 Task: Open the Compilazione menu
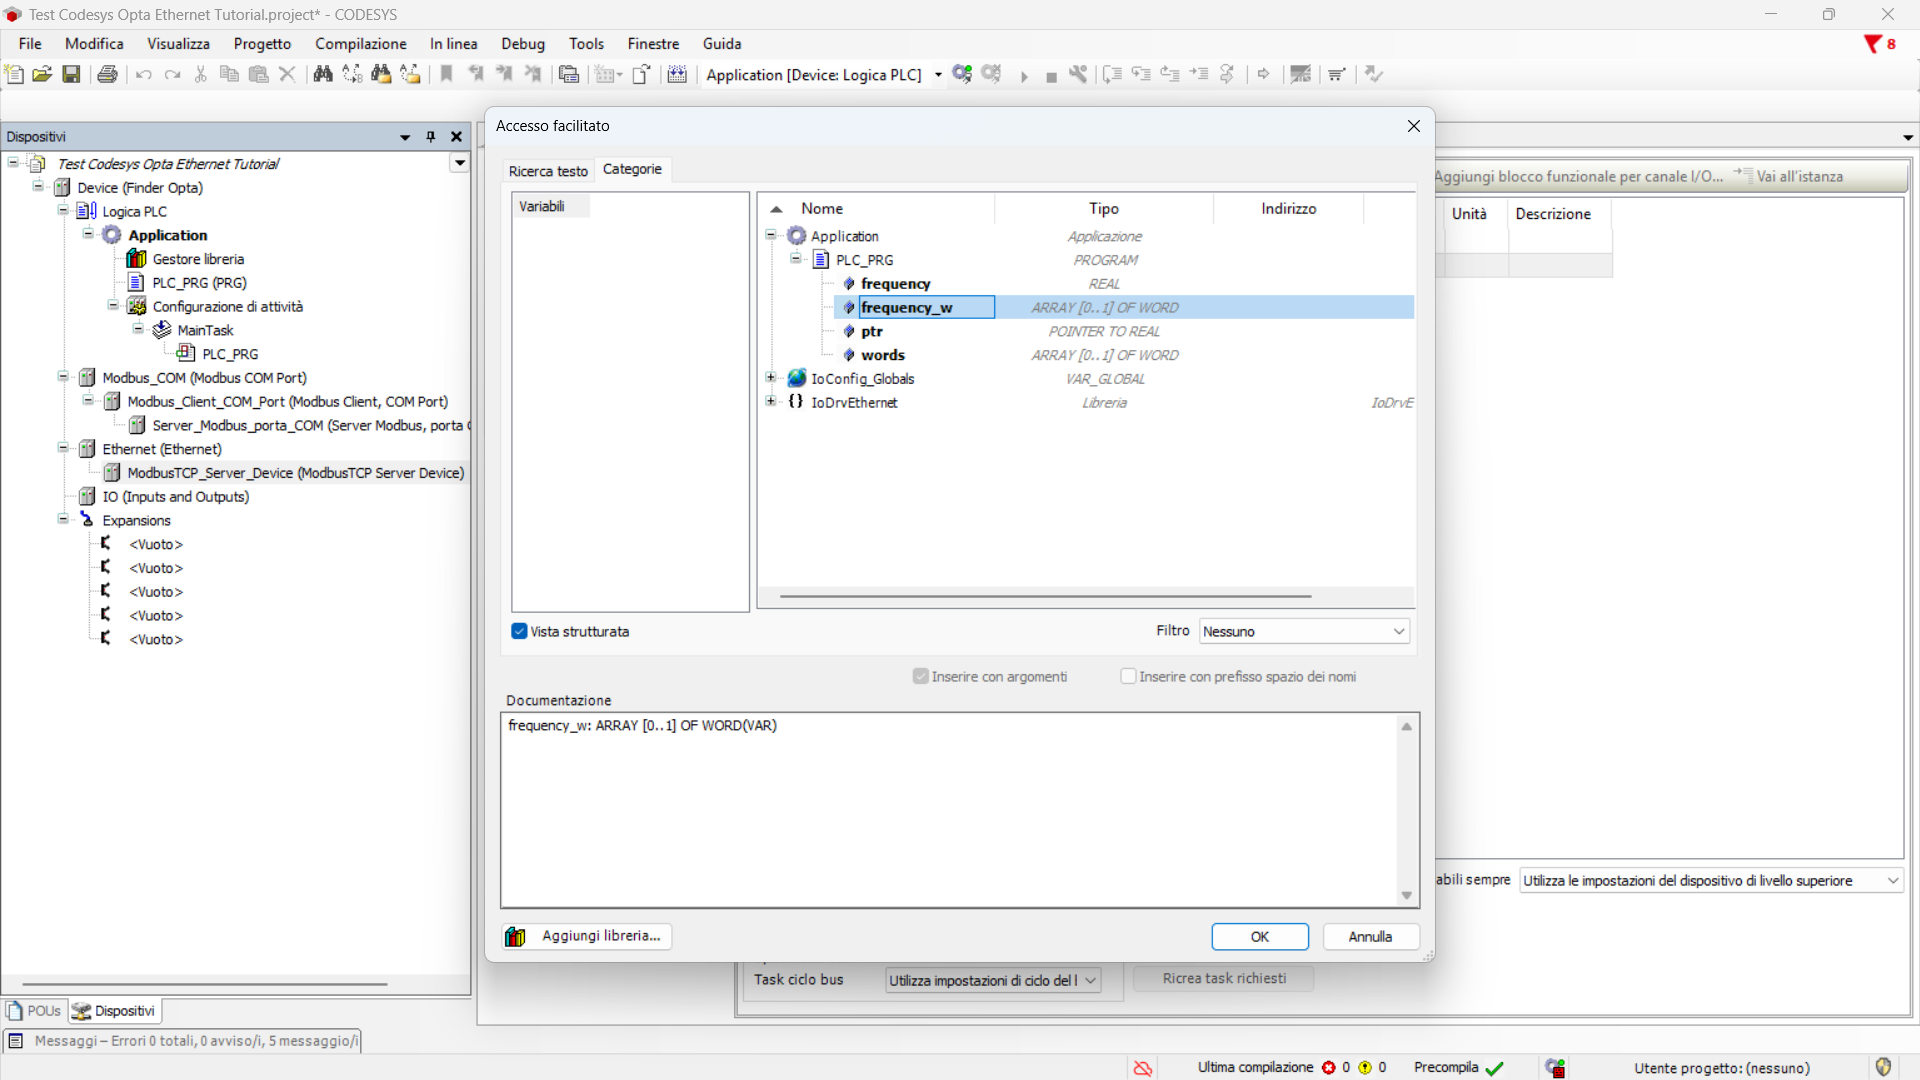[x=360, y=44]
